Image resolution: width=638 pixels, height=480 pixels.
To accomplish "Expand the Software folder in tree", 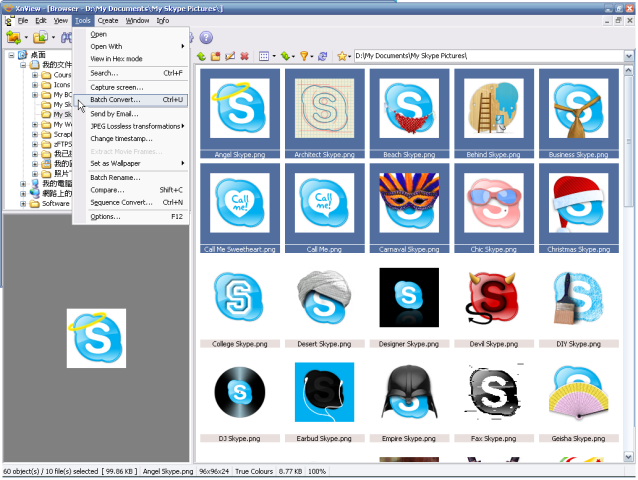I will (23, 204).
